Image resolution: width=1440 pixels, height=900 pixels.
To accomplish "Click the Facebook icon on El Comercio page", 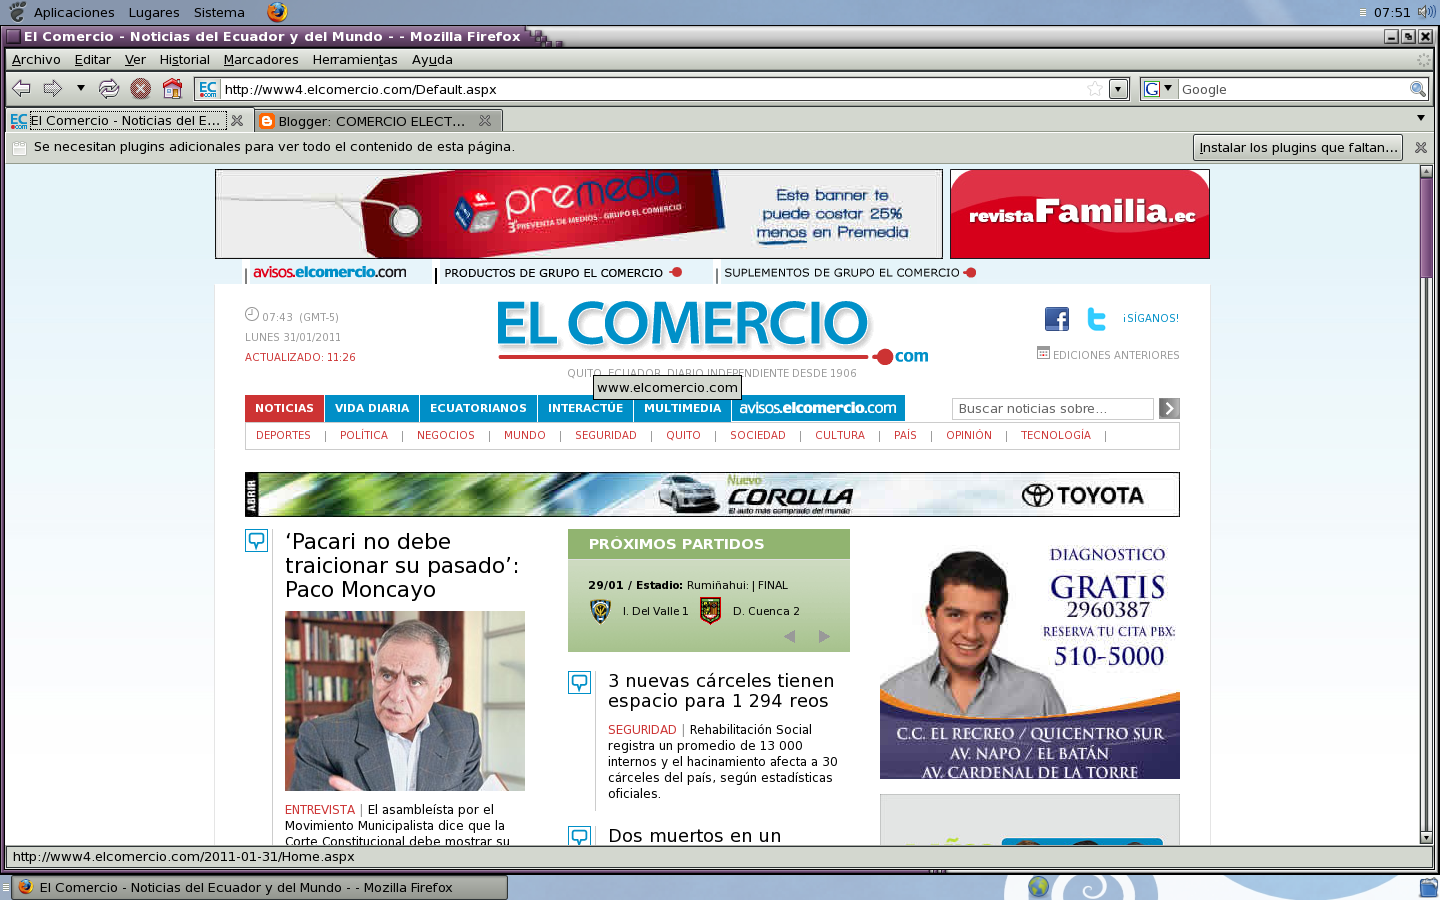I will (x=1056, y=318).
